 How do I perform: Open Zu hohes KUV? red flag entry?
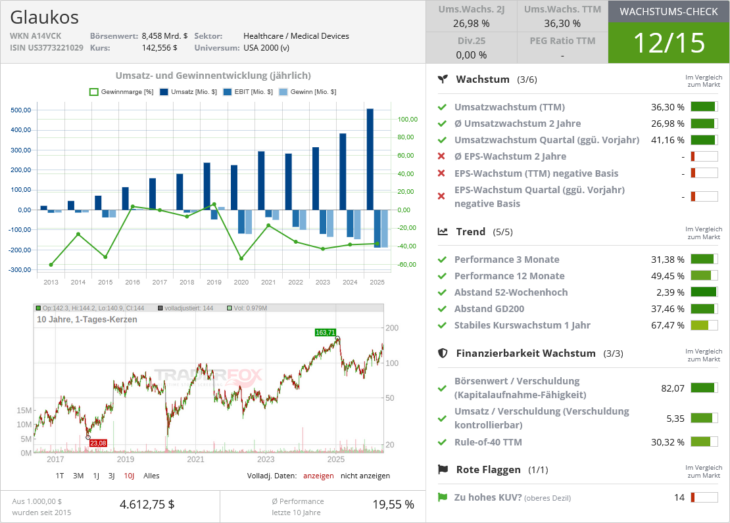512,497
